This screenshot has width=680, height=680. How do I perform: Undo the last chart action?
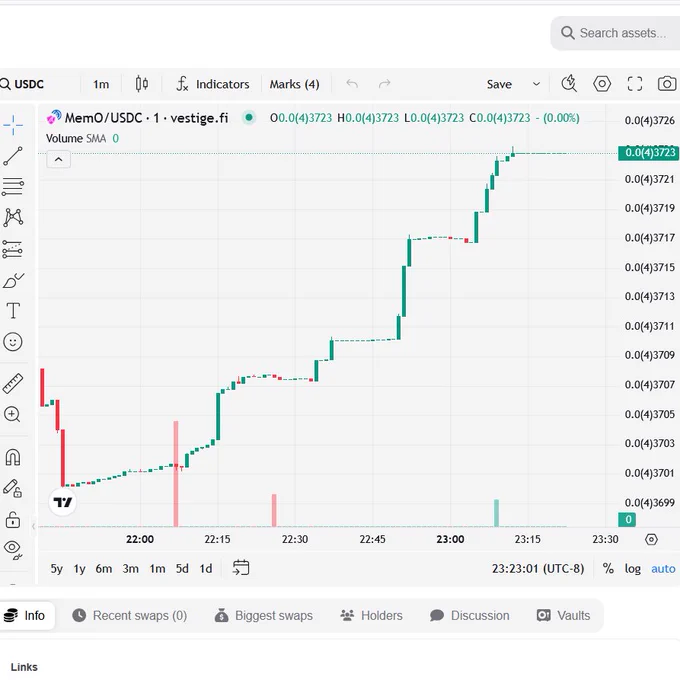click(352, 84)
